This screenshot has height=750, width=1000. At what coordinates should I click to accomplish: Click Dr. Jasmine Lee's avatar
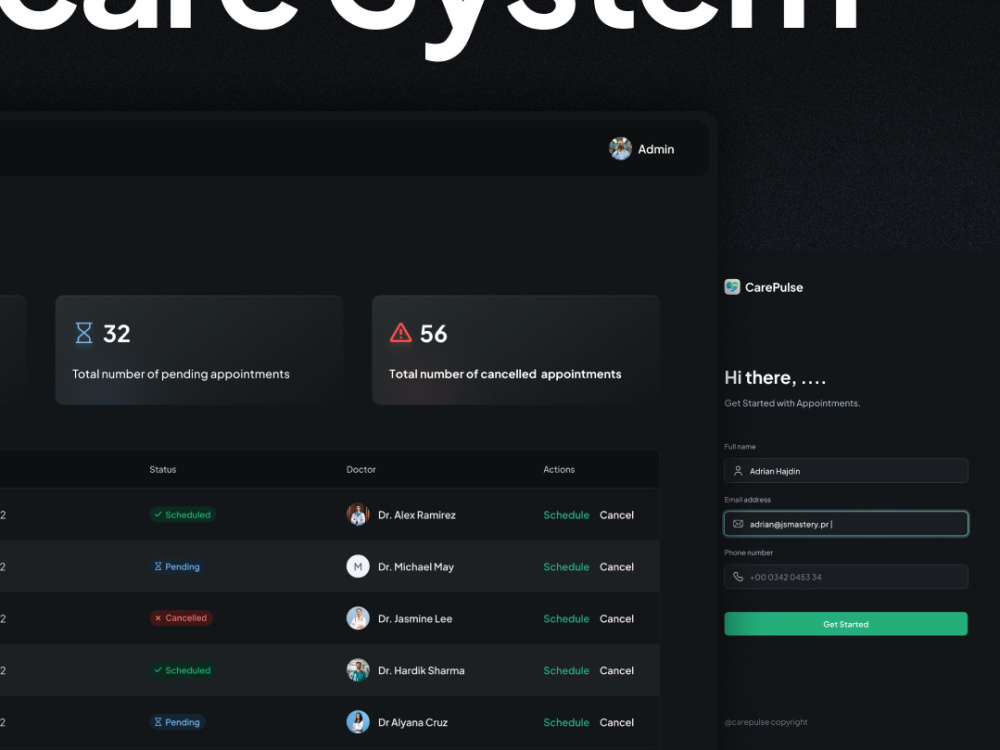click(358, 618)
